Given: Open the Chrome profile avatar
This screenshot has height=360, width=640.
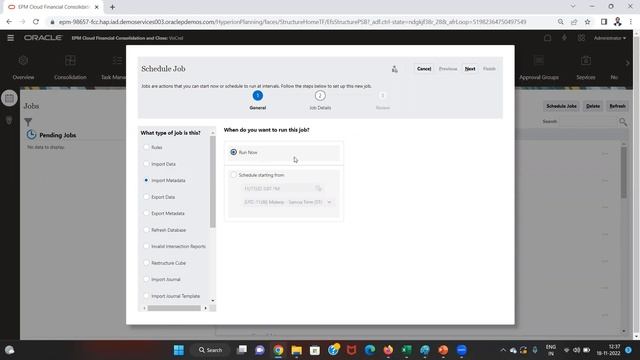Looking at the screenshot, I should point(617,22).
